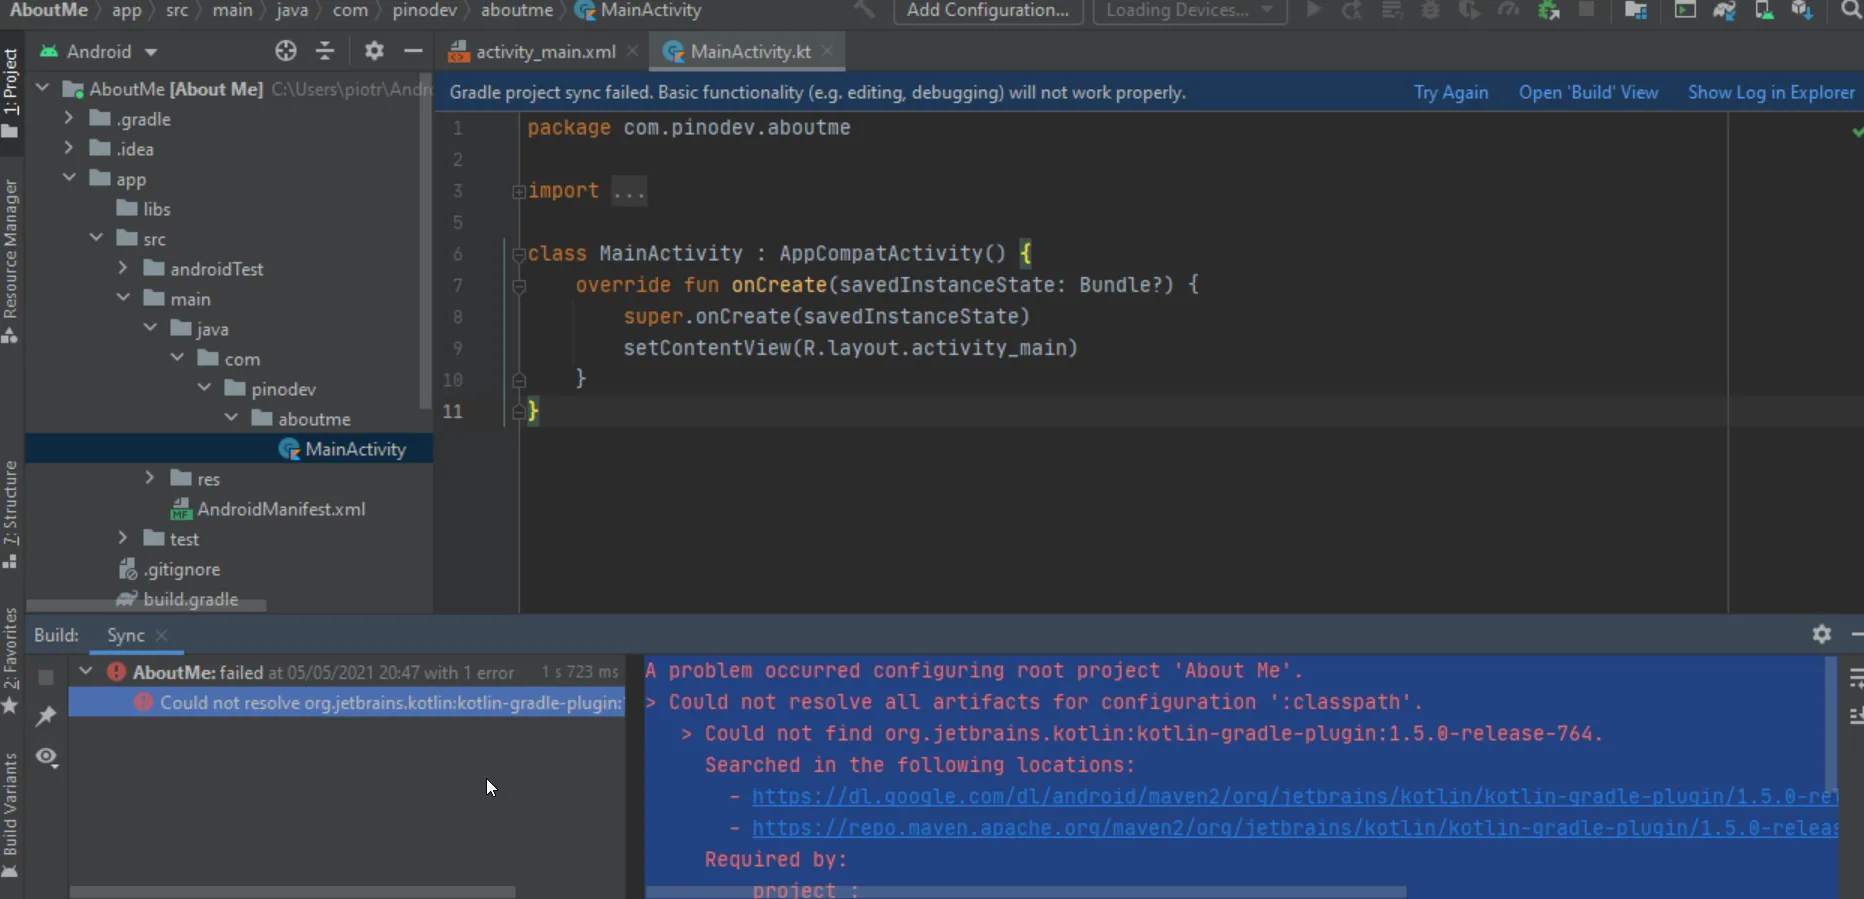Select MainActivity in project tree
This screenshot has width=1864, height=899.
coord(229,449)
